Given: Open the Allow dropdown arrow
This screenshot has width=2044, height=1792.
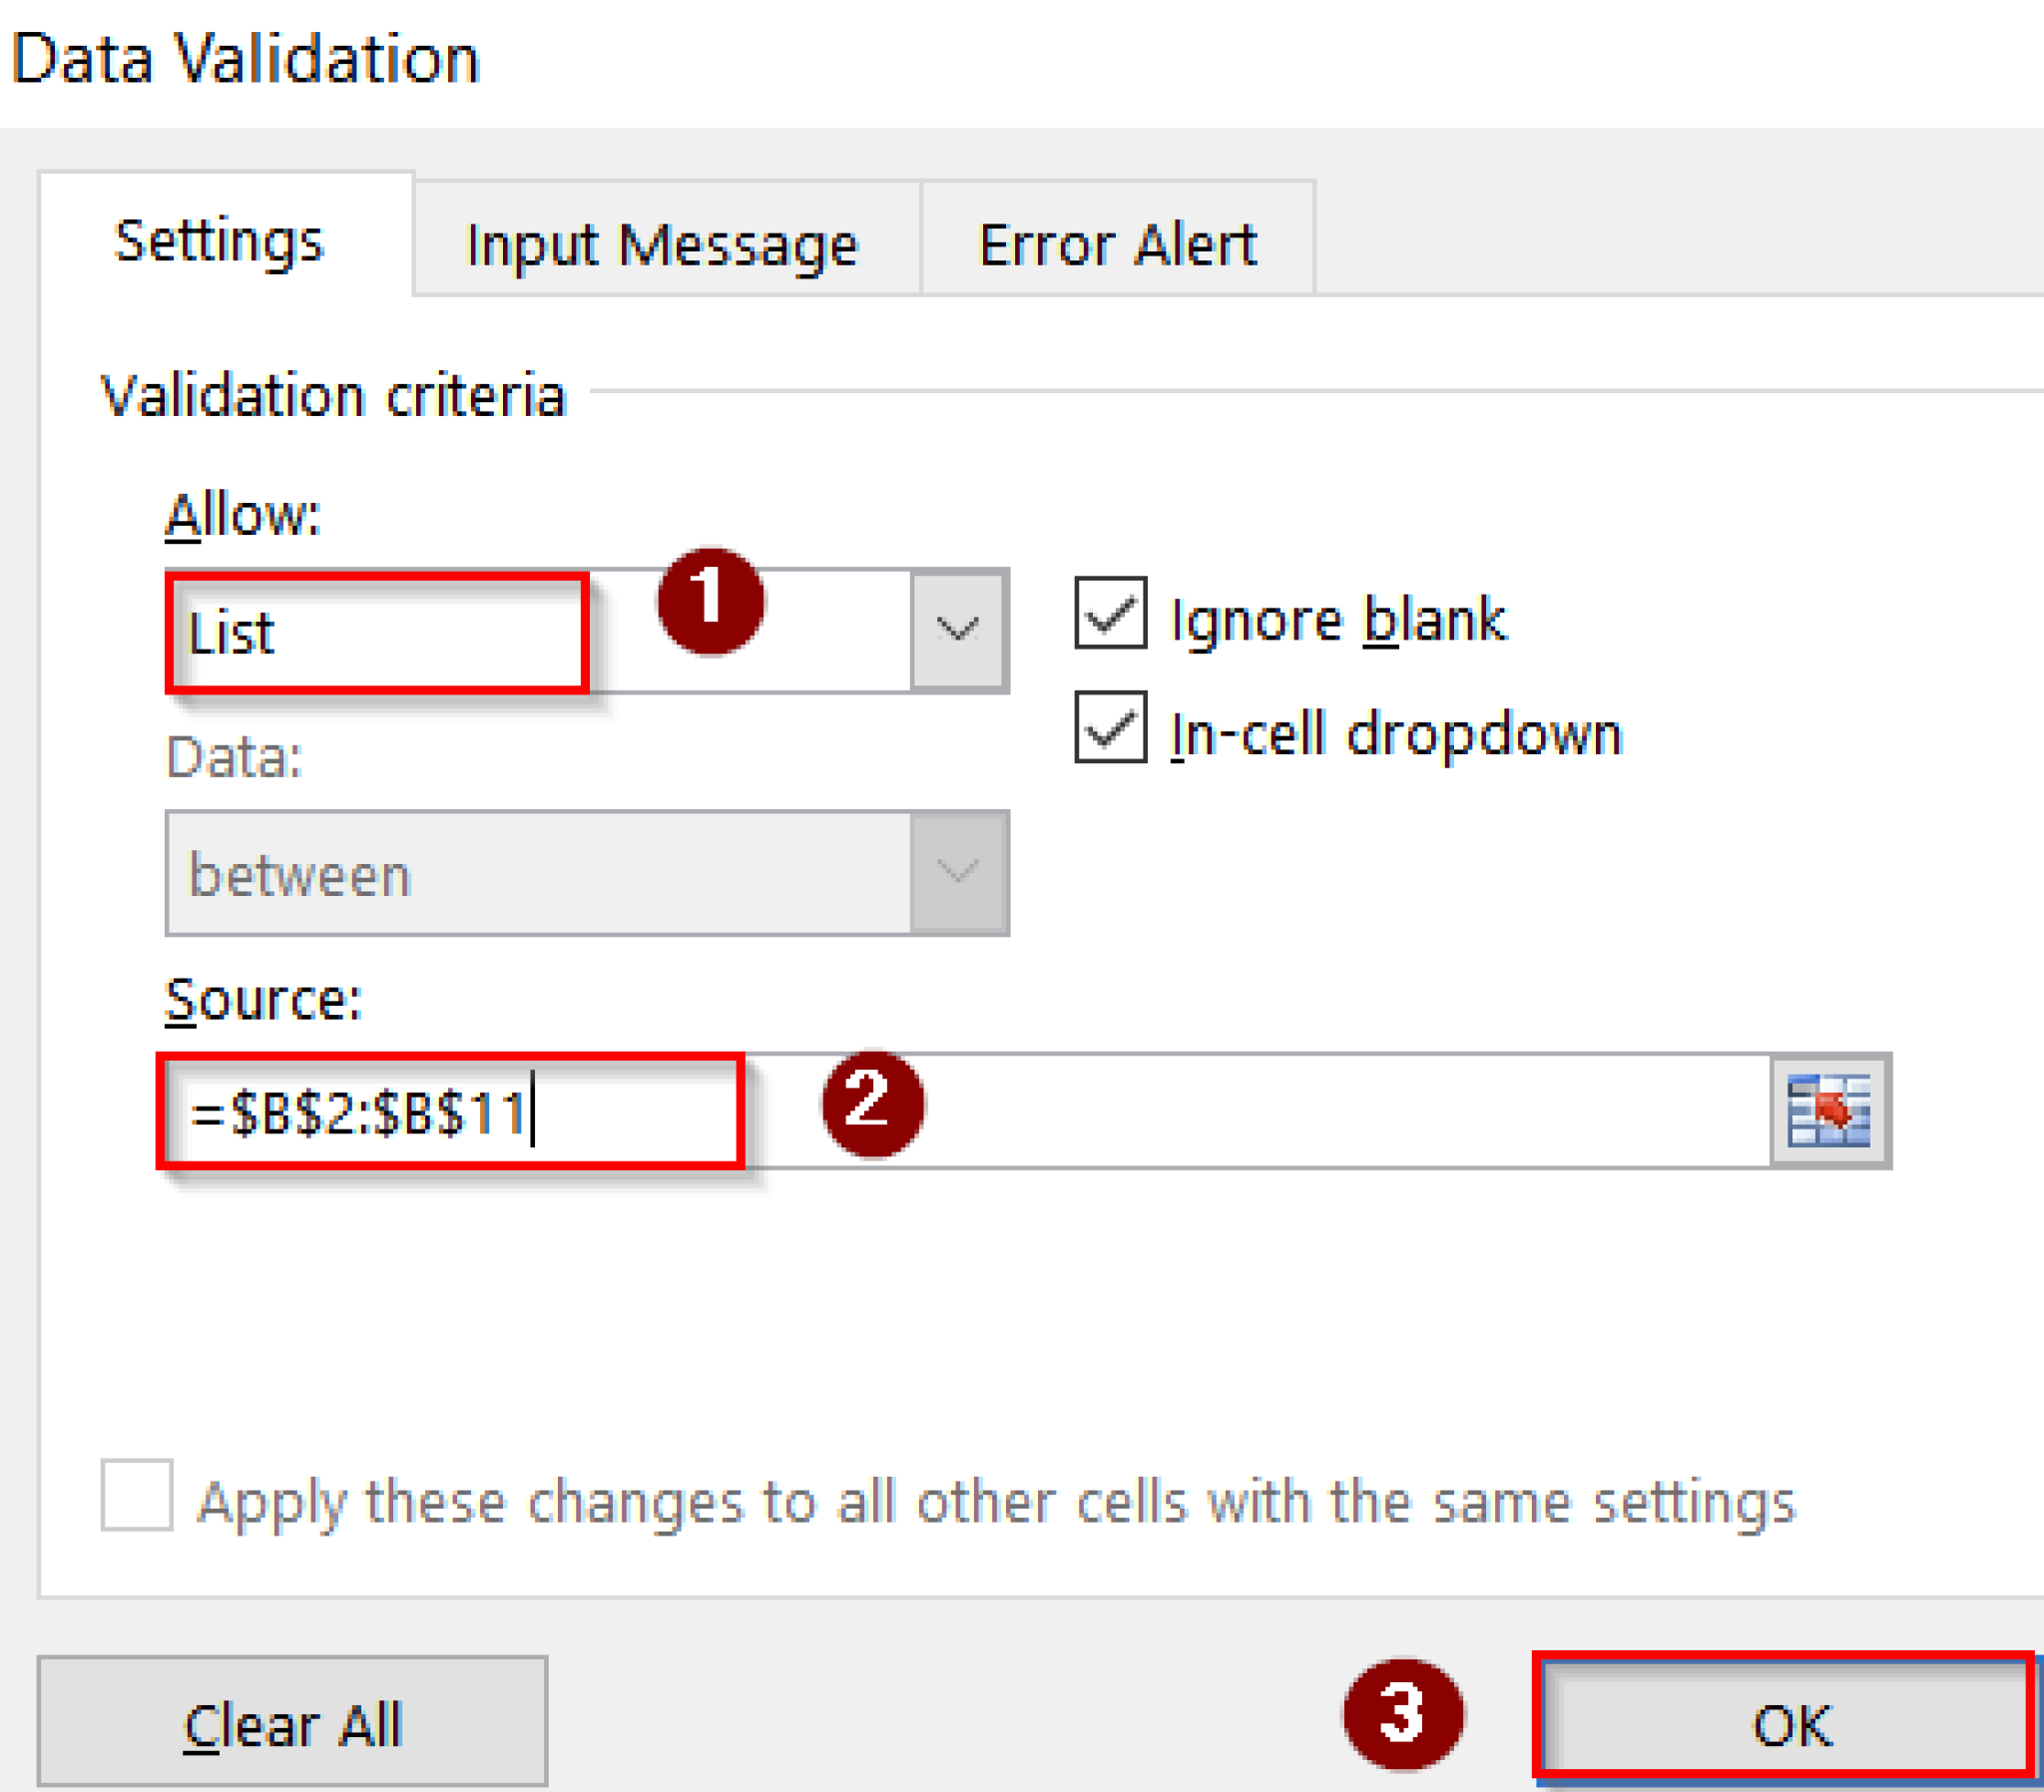Looking at the screenshot, I should click(x=957, y=630).
